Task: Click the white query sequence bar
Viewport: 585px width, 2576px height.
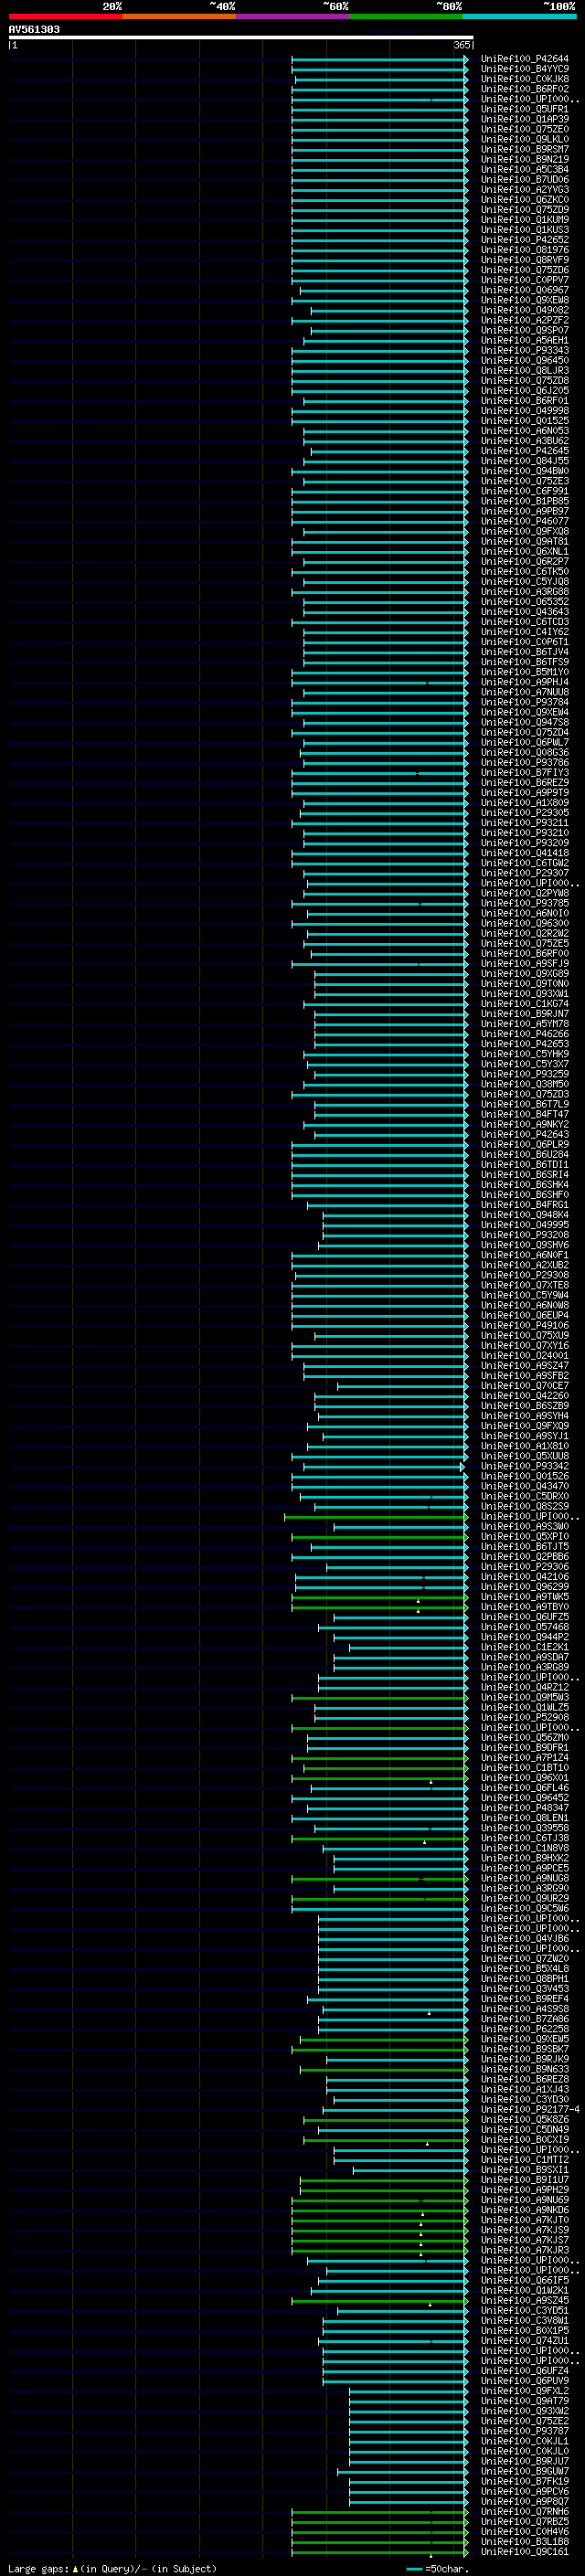Action: coord(241,38)
